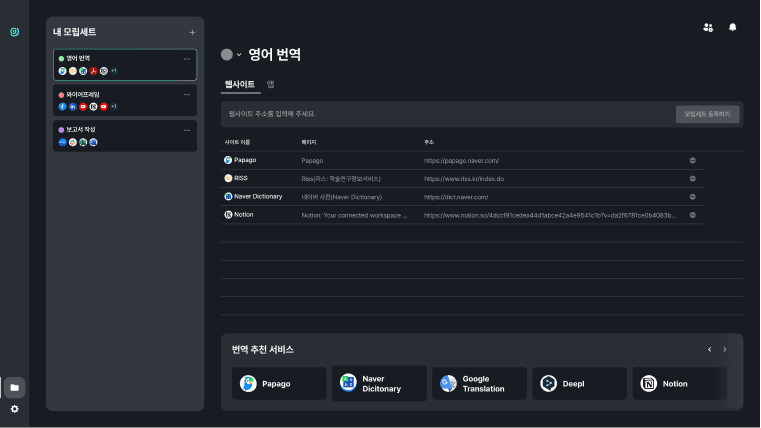
Task: Click red color dot on 와이어프레임 card
Action: pos(61,95)
